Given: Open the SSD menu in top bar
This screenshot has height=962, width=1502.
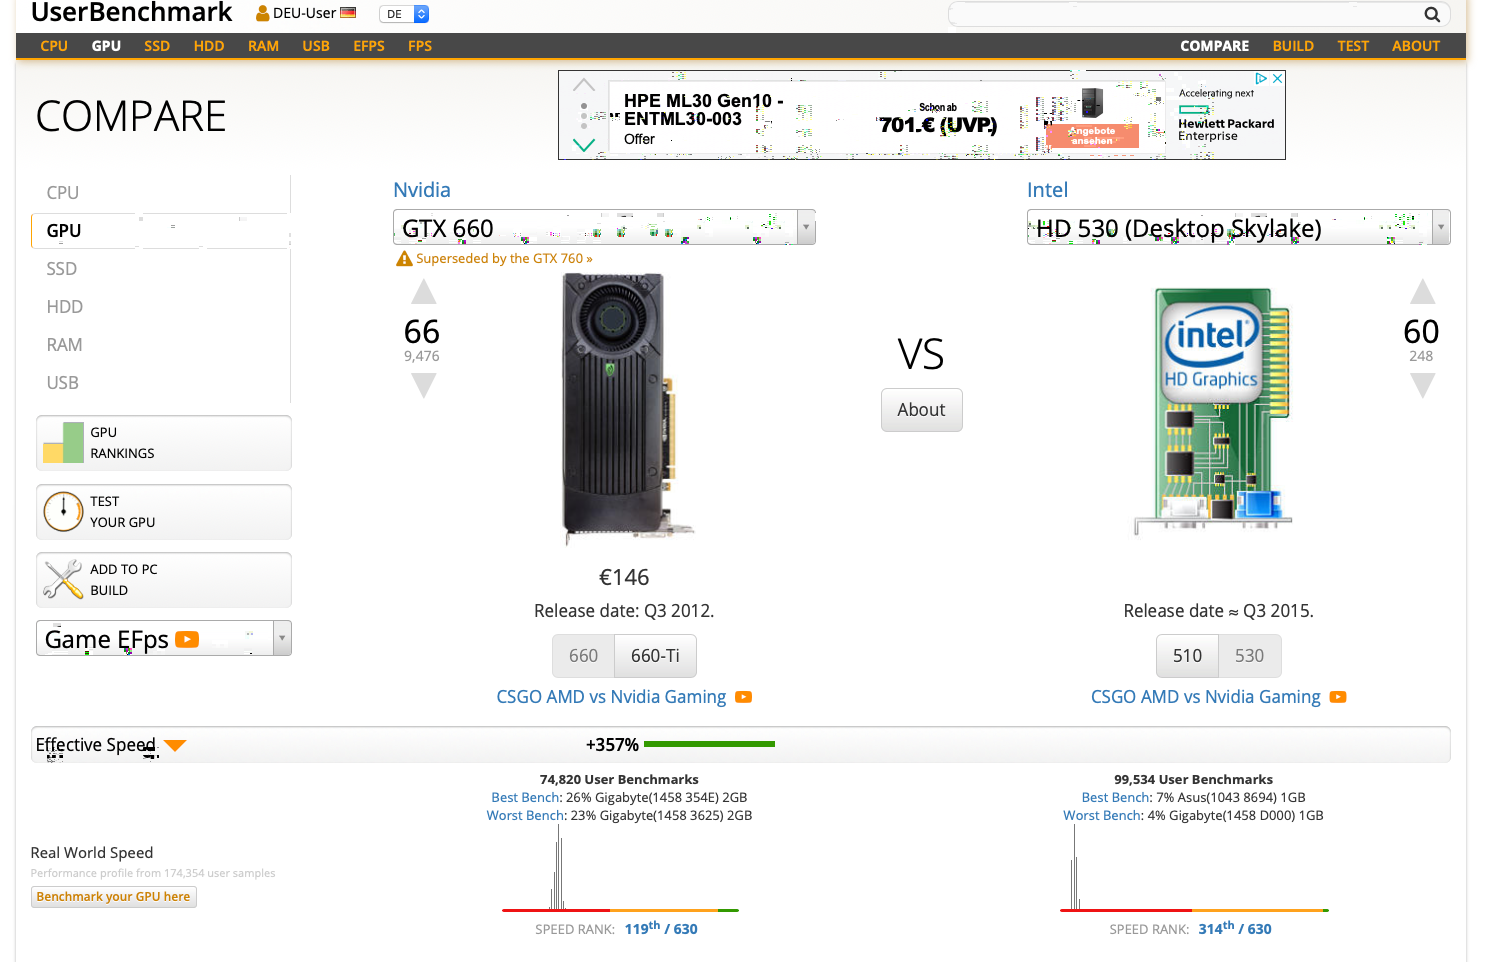Looking at the screenshot, I should pyautogui.click(x=157, y=46).
